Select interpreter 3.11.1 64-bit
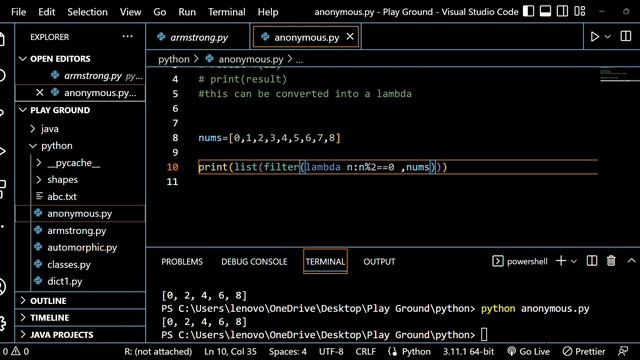 click(468, 351)
